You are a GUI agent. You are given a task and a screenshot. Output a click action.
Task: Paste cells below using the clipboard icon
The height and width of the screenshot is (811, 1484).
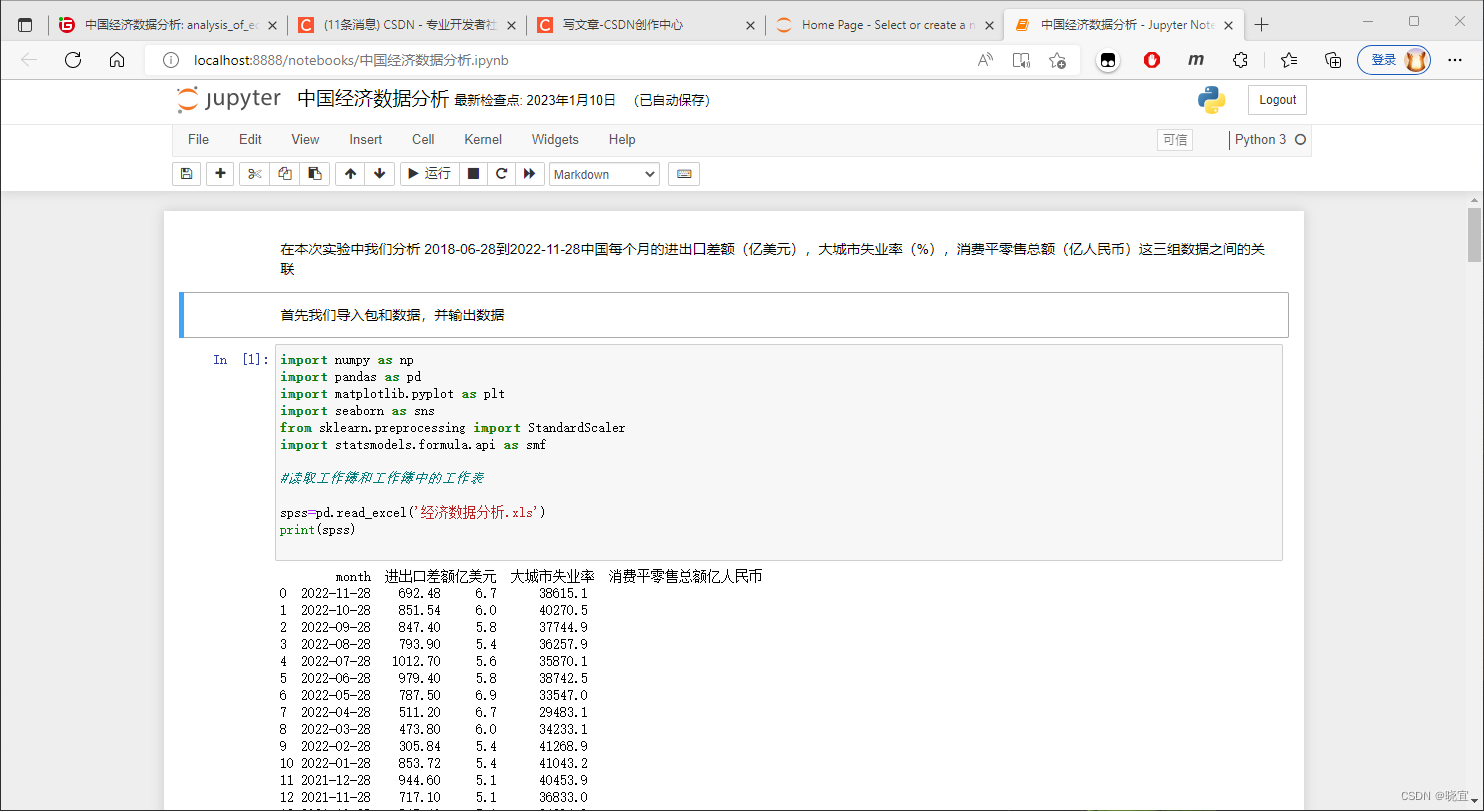[x=314, y=174]
